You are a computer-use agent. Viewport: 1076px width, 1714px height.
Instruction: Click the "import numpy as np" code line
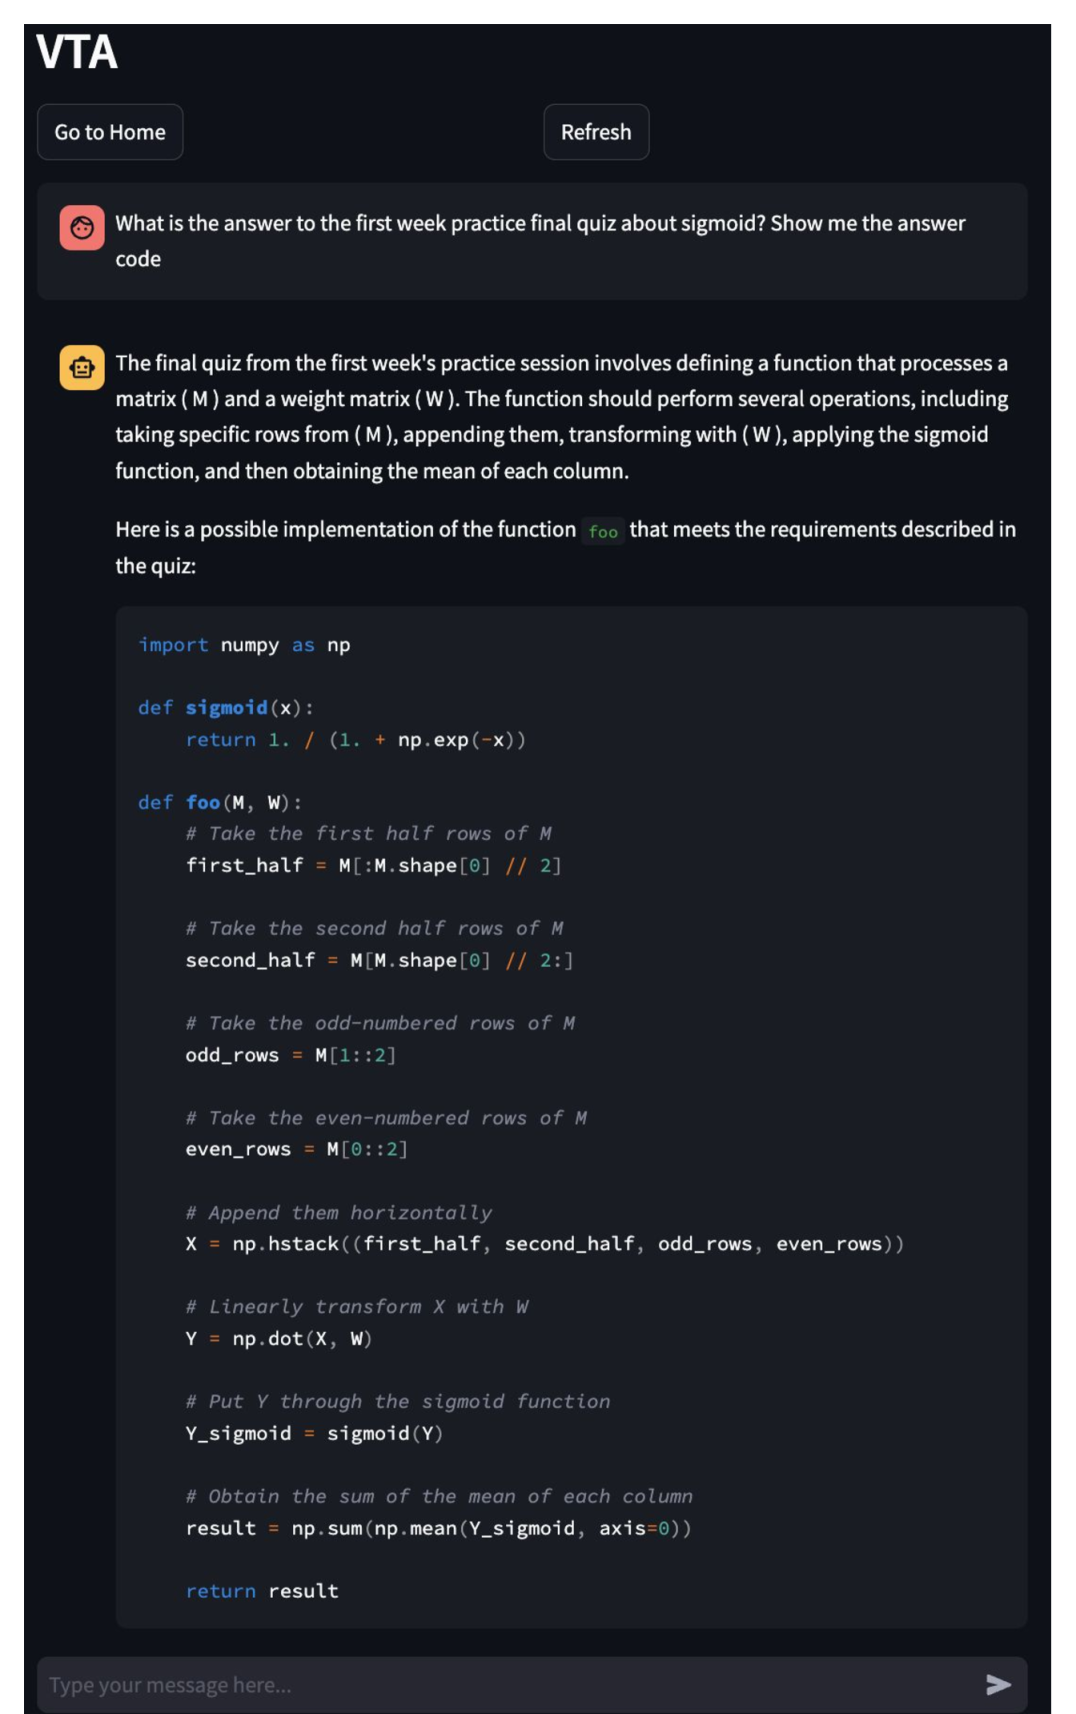tap(244, 645)
